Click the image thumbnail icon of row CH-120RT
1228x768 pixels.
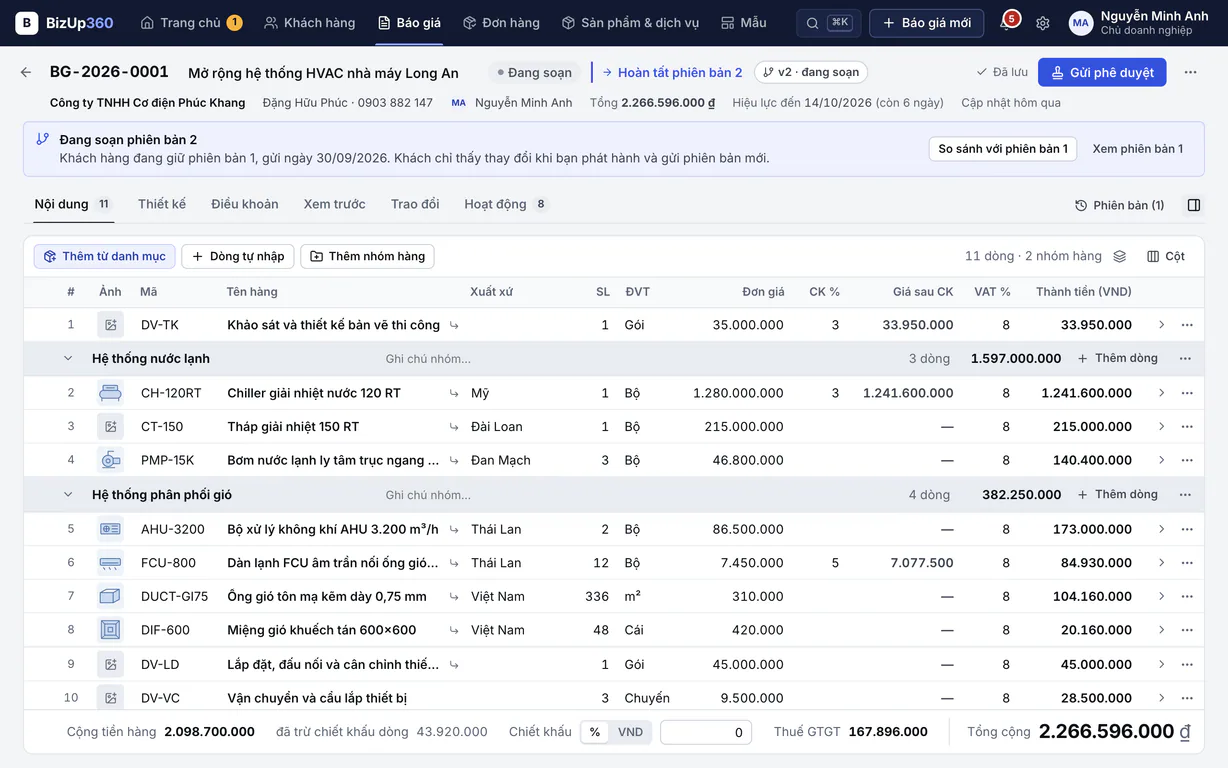[x=110, y=393]
